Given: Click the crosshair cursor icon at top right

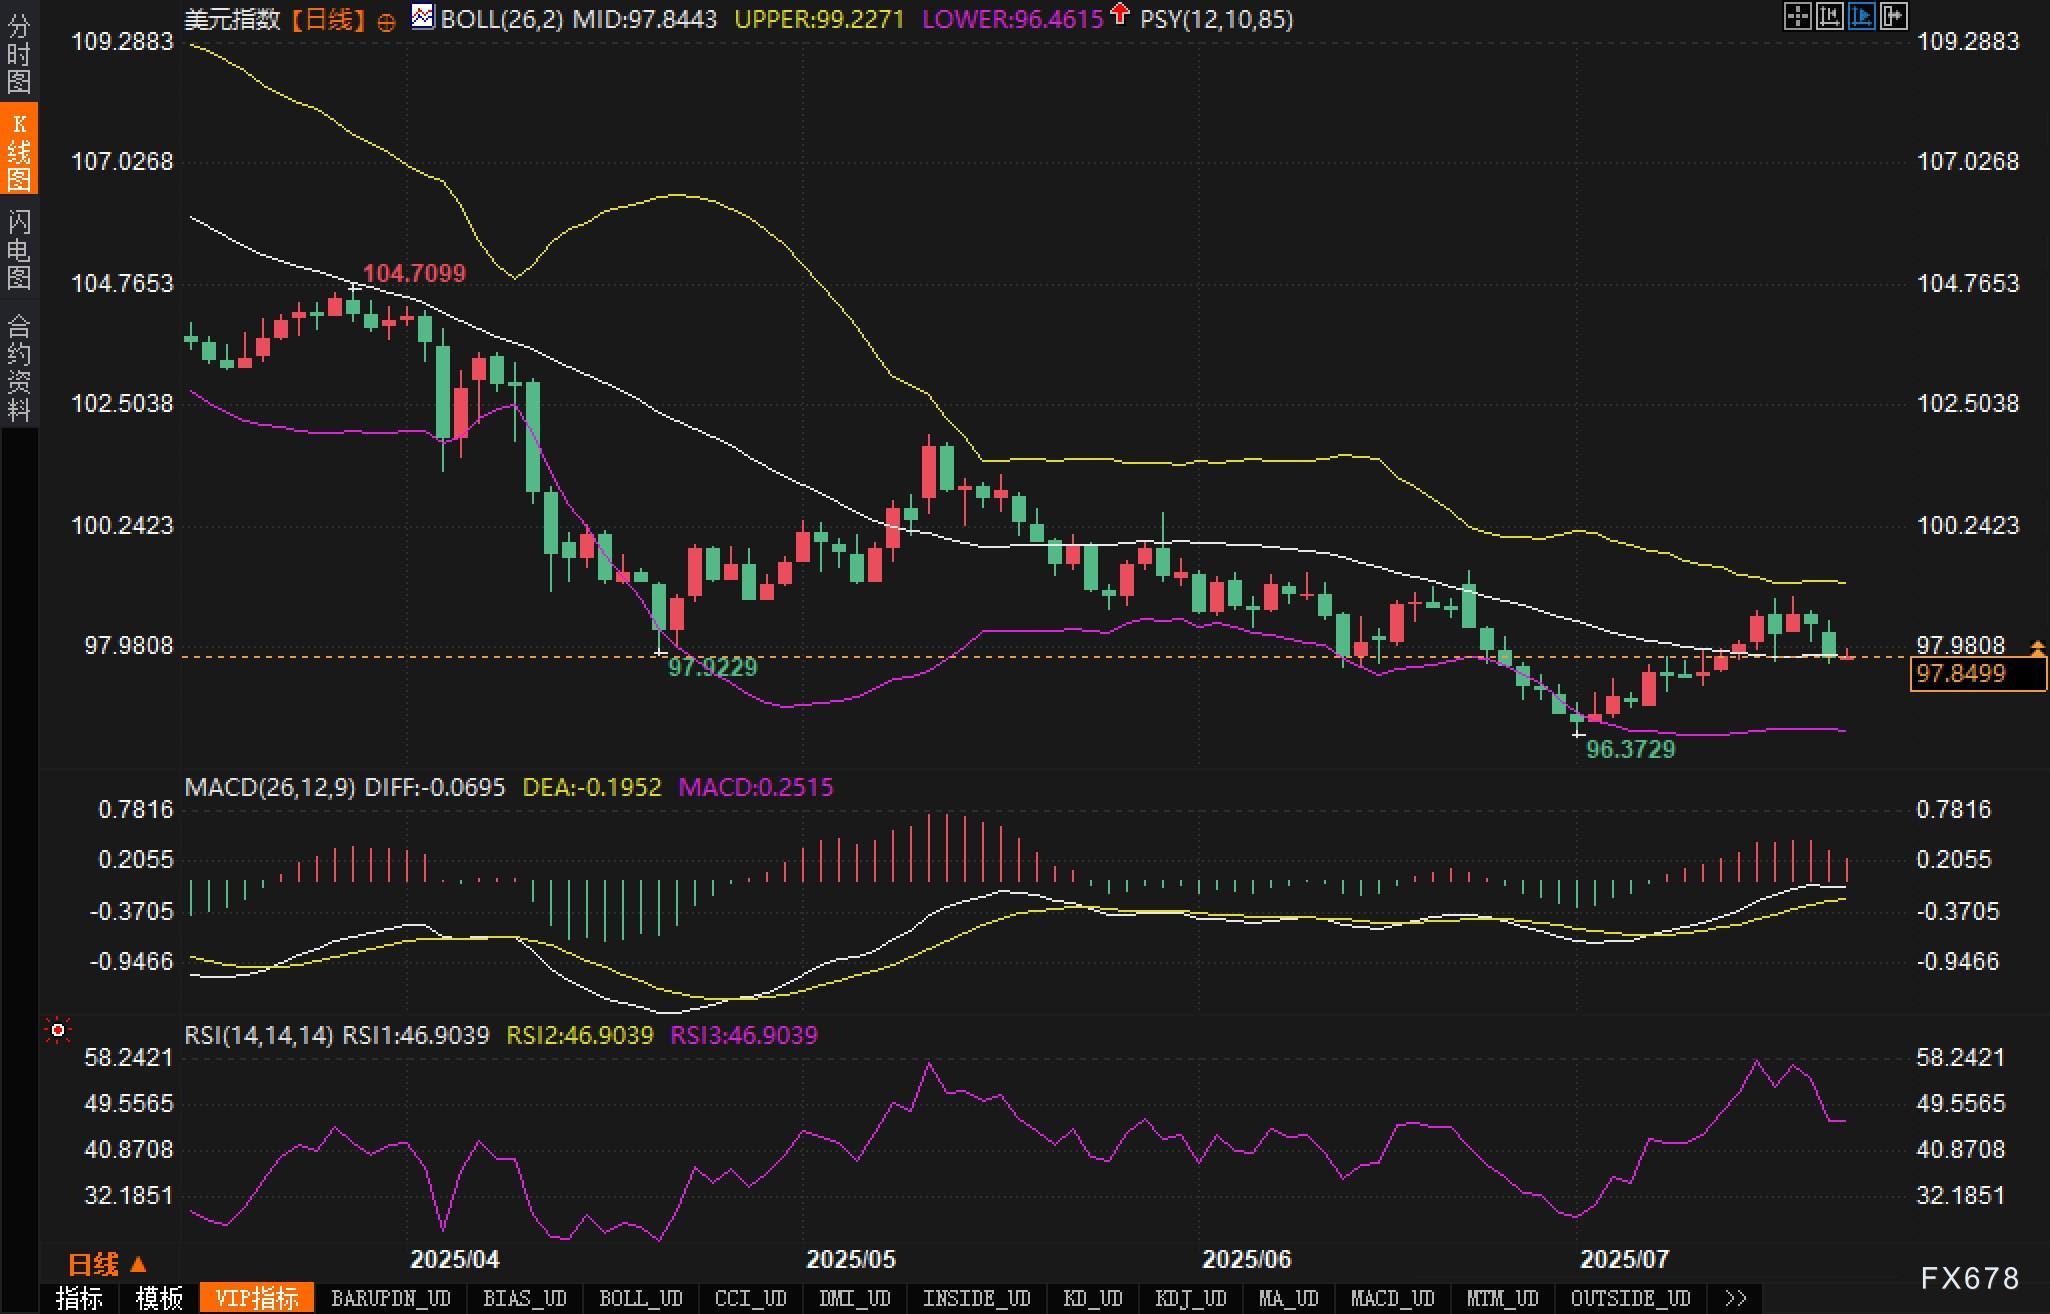Looking at the screenshot, I should tap(1797, 16).
